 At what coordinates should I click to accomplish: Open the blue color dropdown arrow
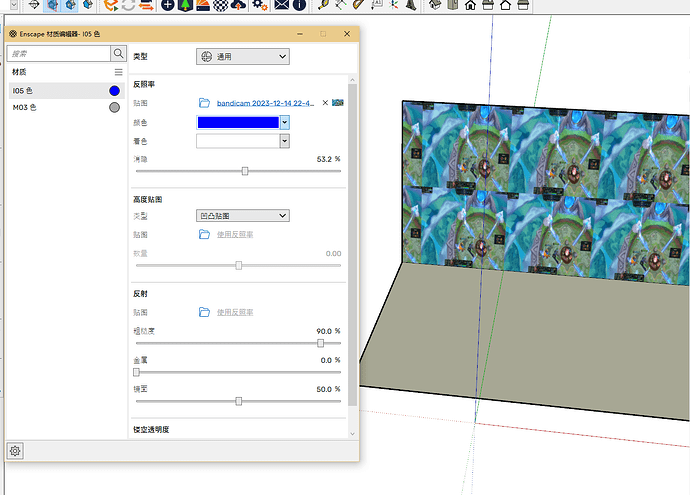(285, 122)
